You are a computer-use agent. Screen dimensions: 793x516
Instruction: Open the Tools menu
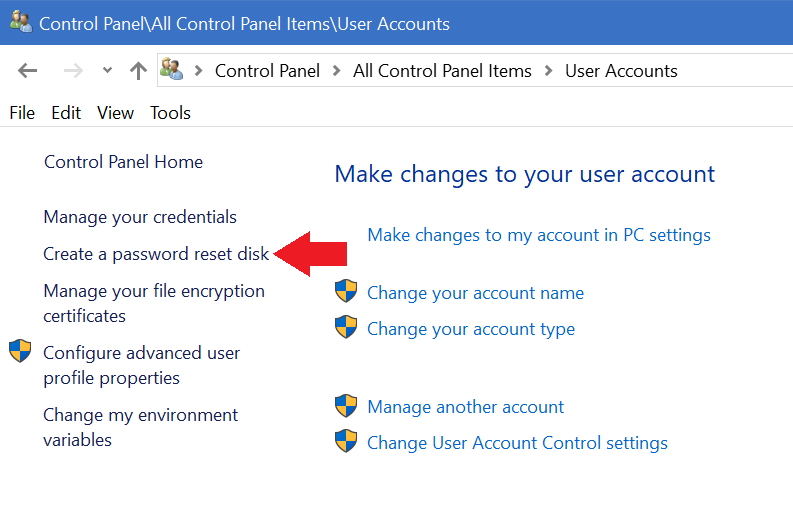point(170,113)
